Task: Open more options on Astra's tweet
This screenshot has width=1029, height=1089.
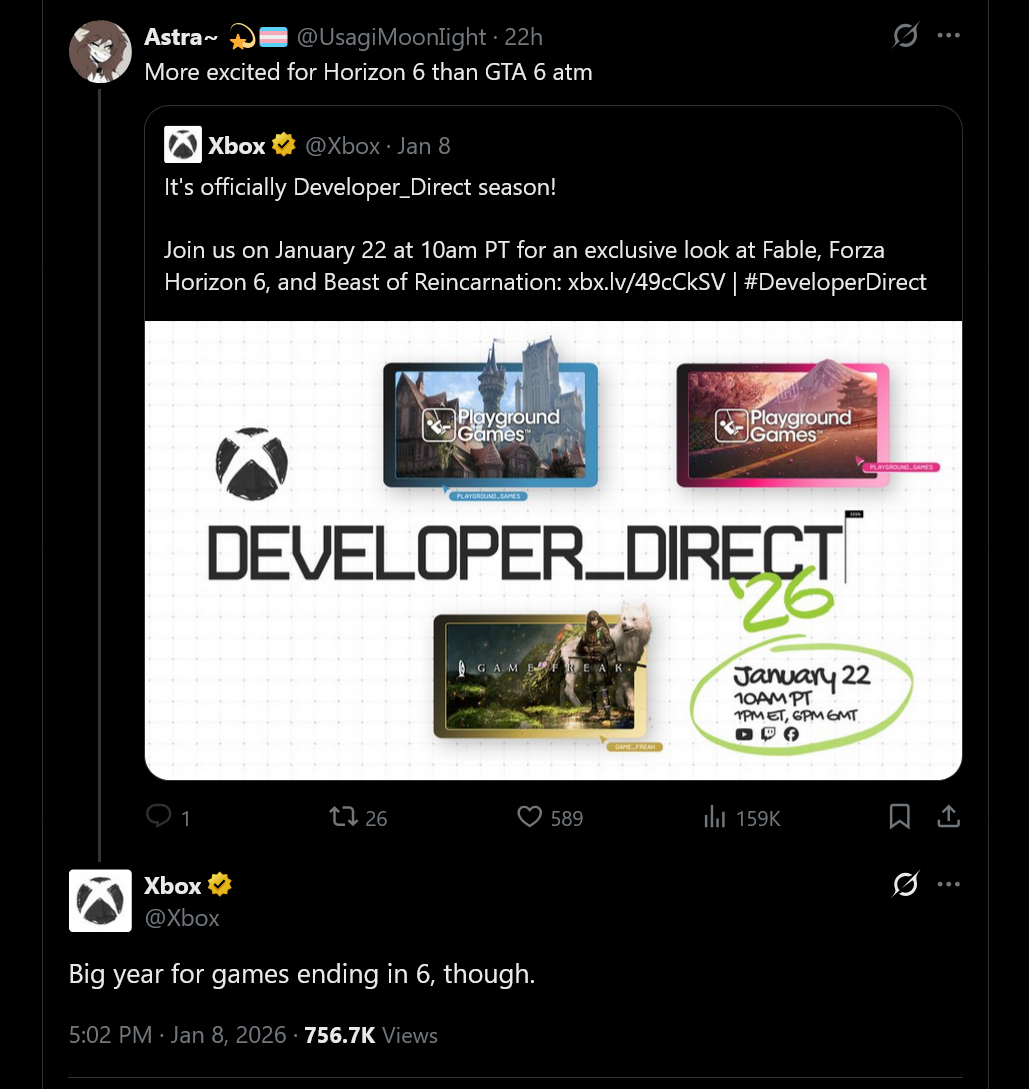Action: (x=948, y=35)
